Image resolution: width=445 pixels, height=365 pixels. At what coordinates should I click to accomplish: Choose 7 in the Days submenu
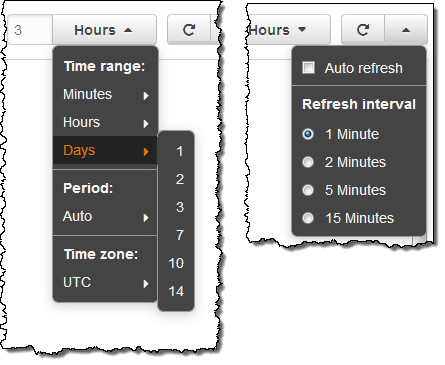pos(180,235)
